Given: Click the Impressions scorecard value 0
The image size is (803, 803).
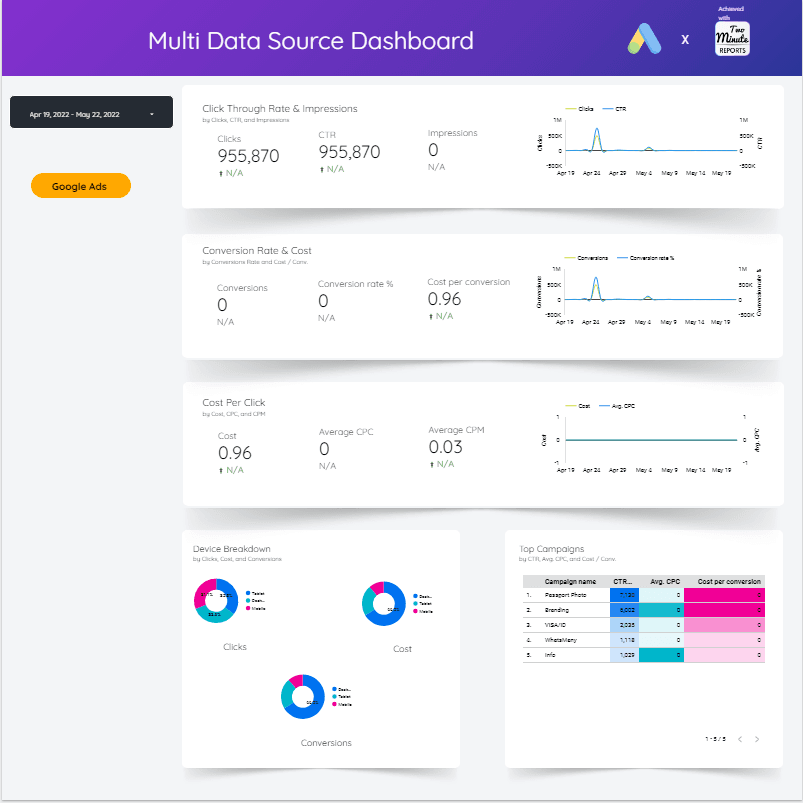Looking at the screenshot, I should pos(433,150).
